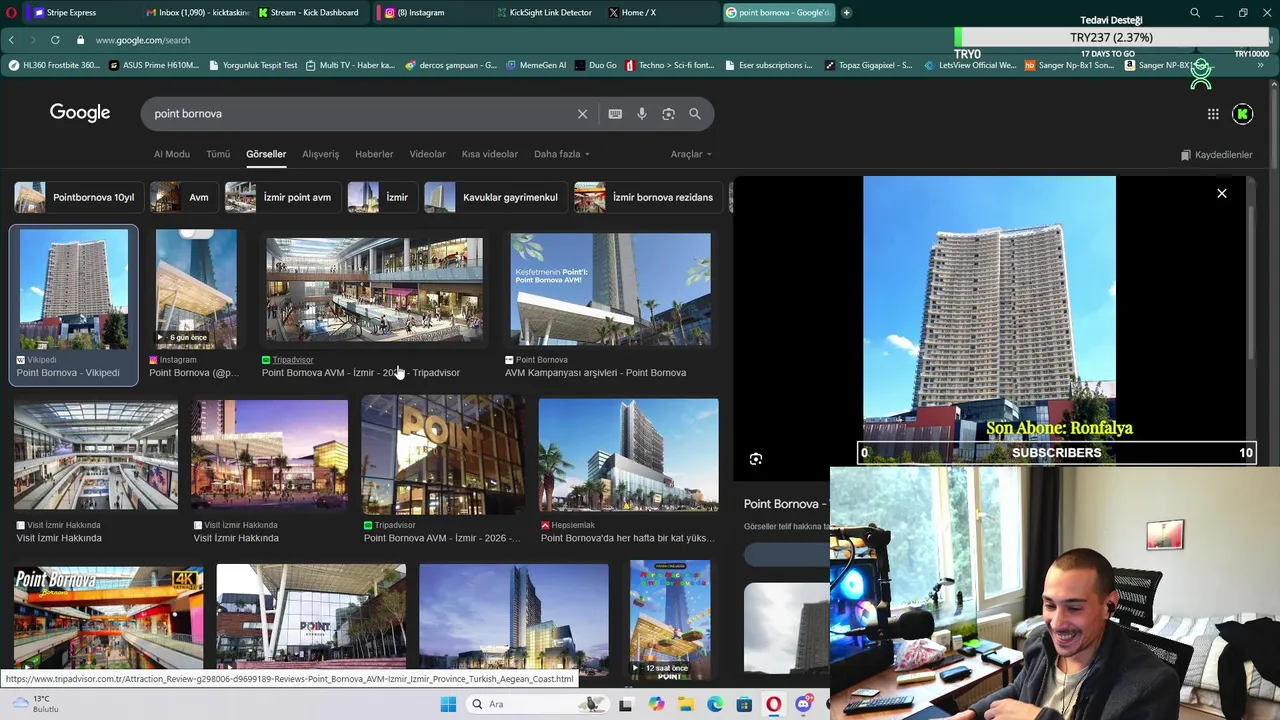The image size is (1280, 720).
Task: Open Kaydedilenler saved items
Action: click(x=1216, y=155)
